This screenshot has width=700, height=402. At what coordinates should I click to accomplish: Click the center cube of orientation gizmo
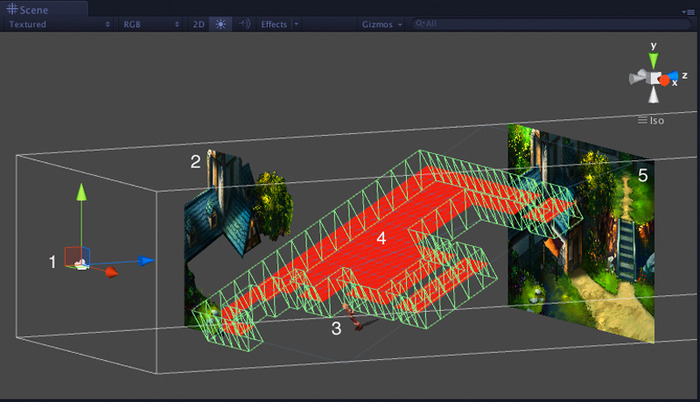click(655, 78)
